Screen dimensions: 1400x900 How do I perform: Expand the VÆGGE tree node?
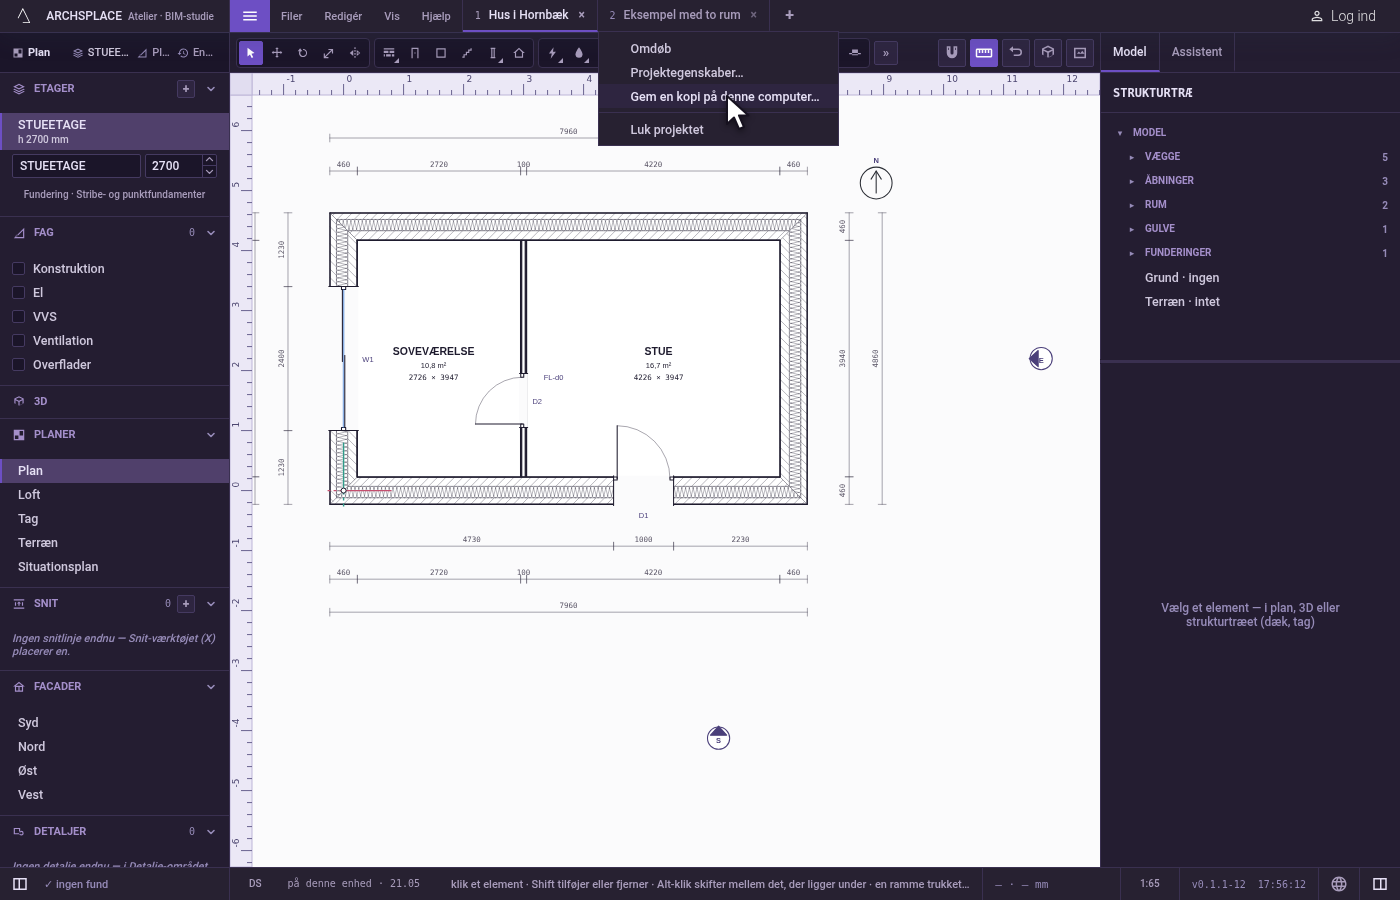1132,157
